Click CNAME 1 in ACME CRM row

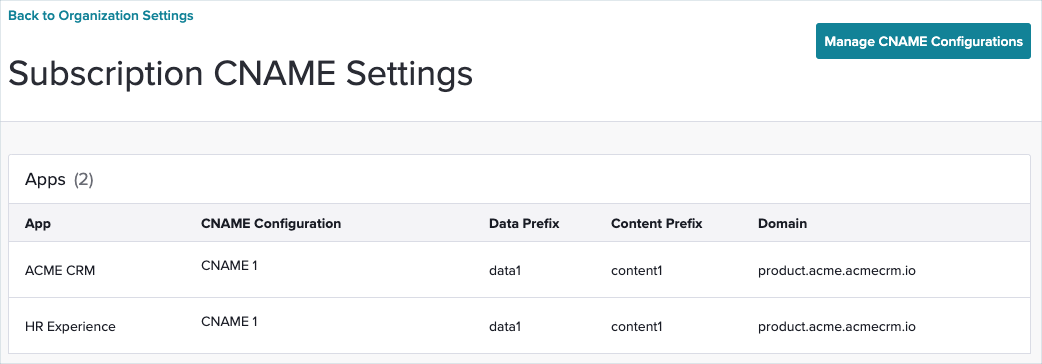pos(229,266)
